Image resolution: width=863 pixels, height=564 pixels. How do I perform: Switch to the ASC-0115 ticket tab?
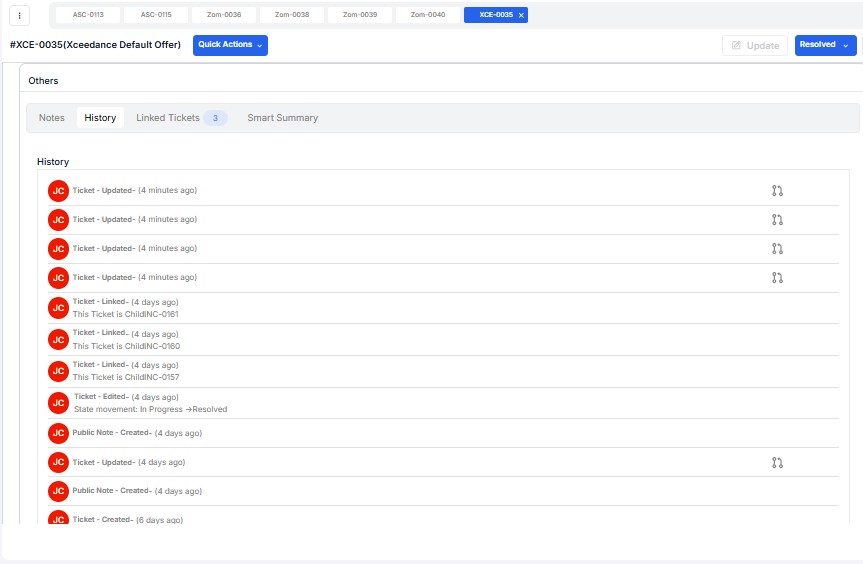(x=156, y=15)
